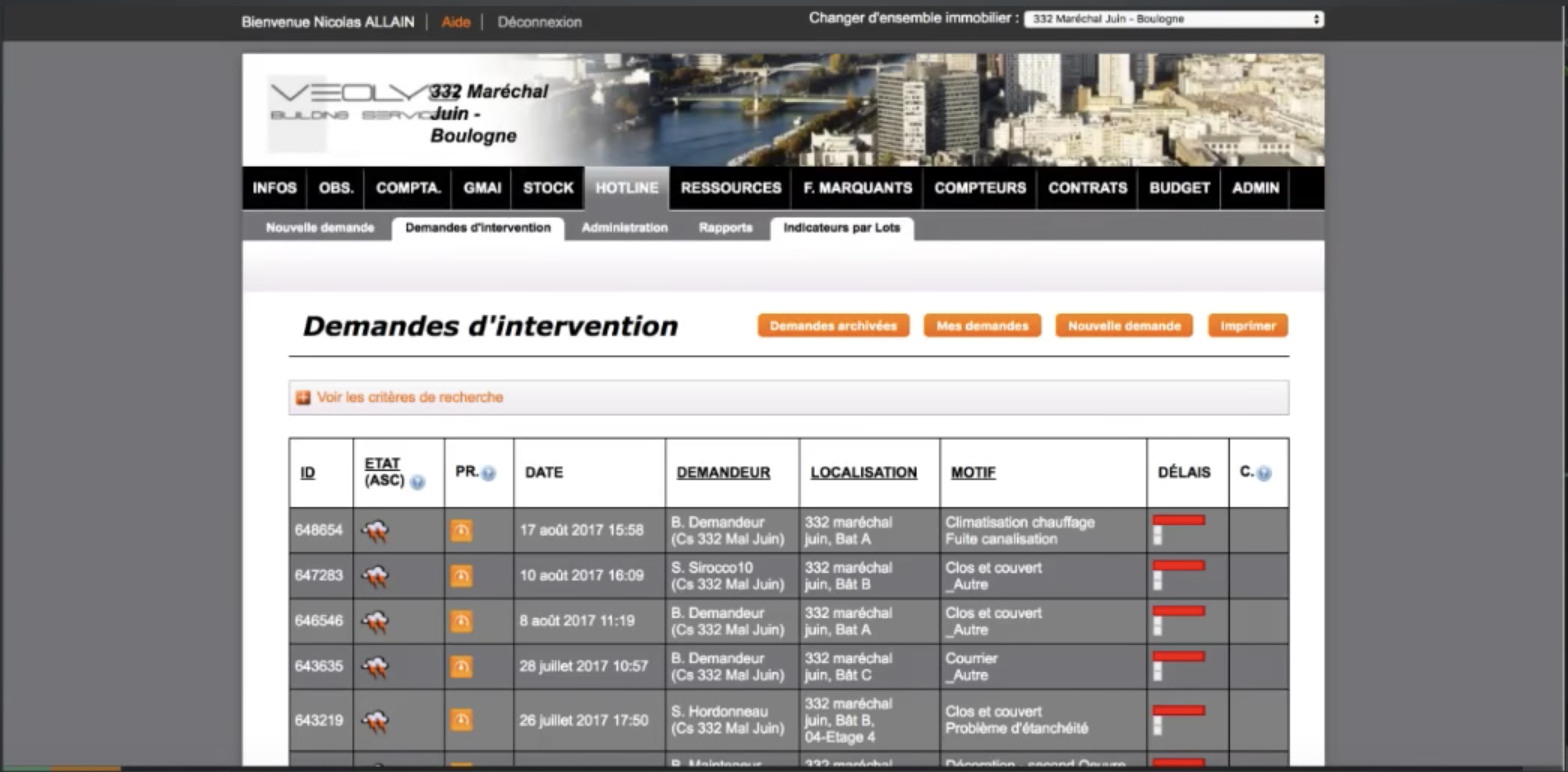Open the CONTRATS menu
The height and width of the screenshot is (772, 1568).
click(x=1088, y=188)
